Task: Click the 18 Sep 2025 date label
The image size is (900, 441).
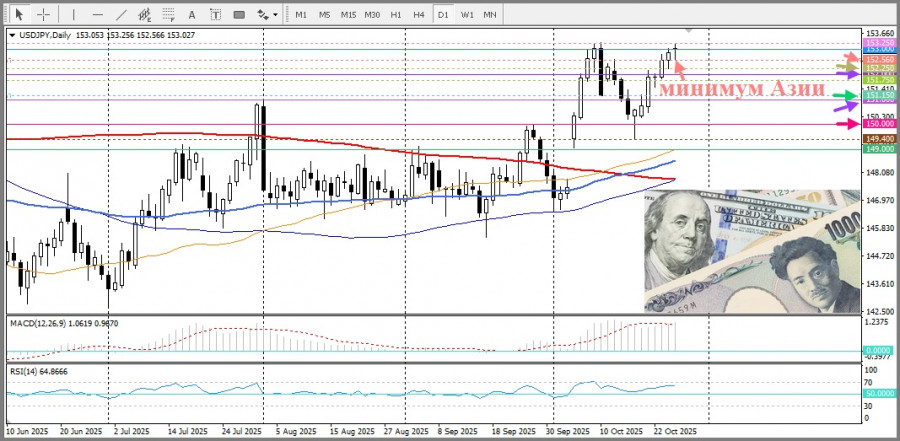Action: coord(514,431)
